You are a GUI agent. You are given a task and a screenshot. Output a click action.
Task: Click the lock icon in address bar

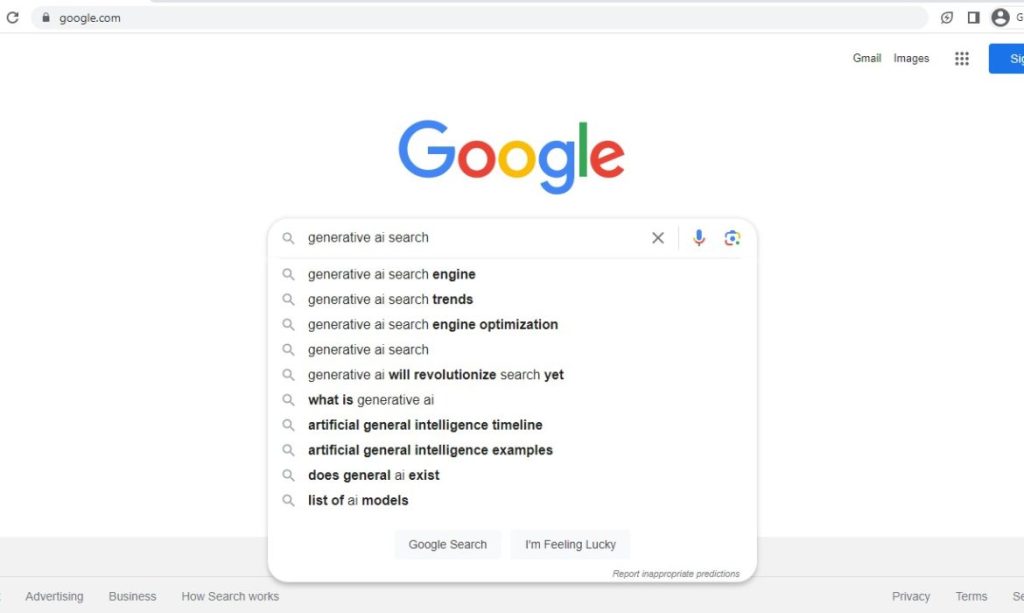45,18
